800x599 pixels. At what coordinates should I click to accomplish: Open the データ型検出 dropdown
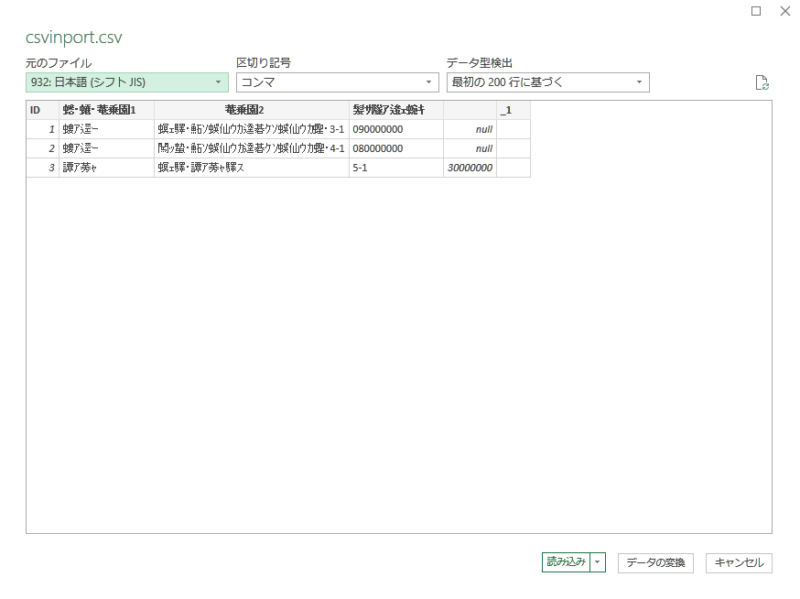pos(547,82)
